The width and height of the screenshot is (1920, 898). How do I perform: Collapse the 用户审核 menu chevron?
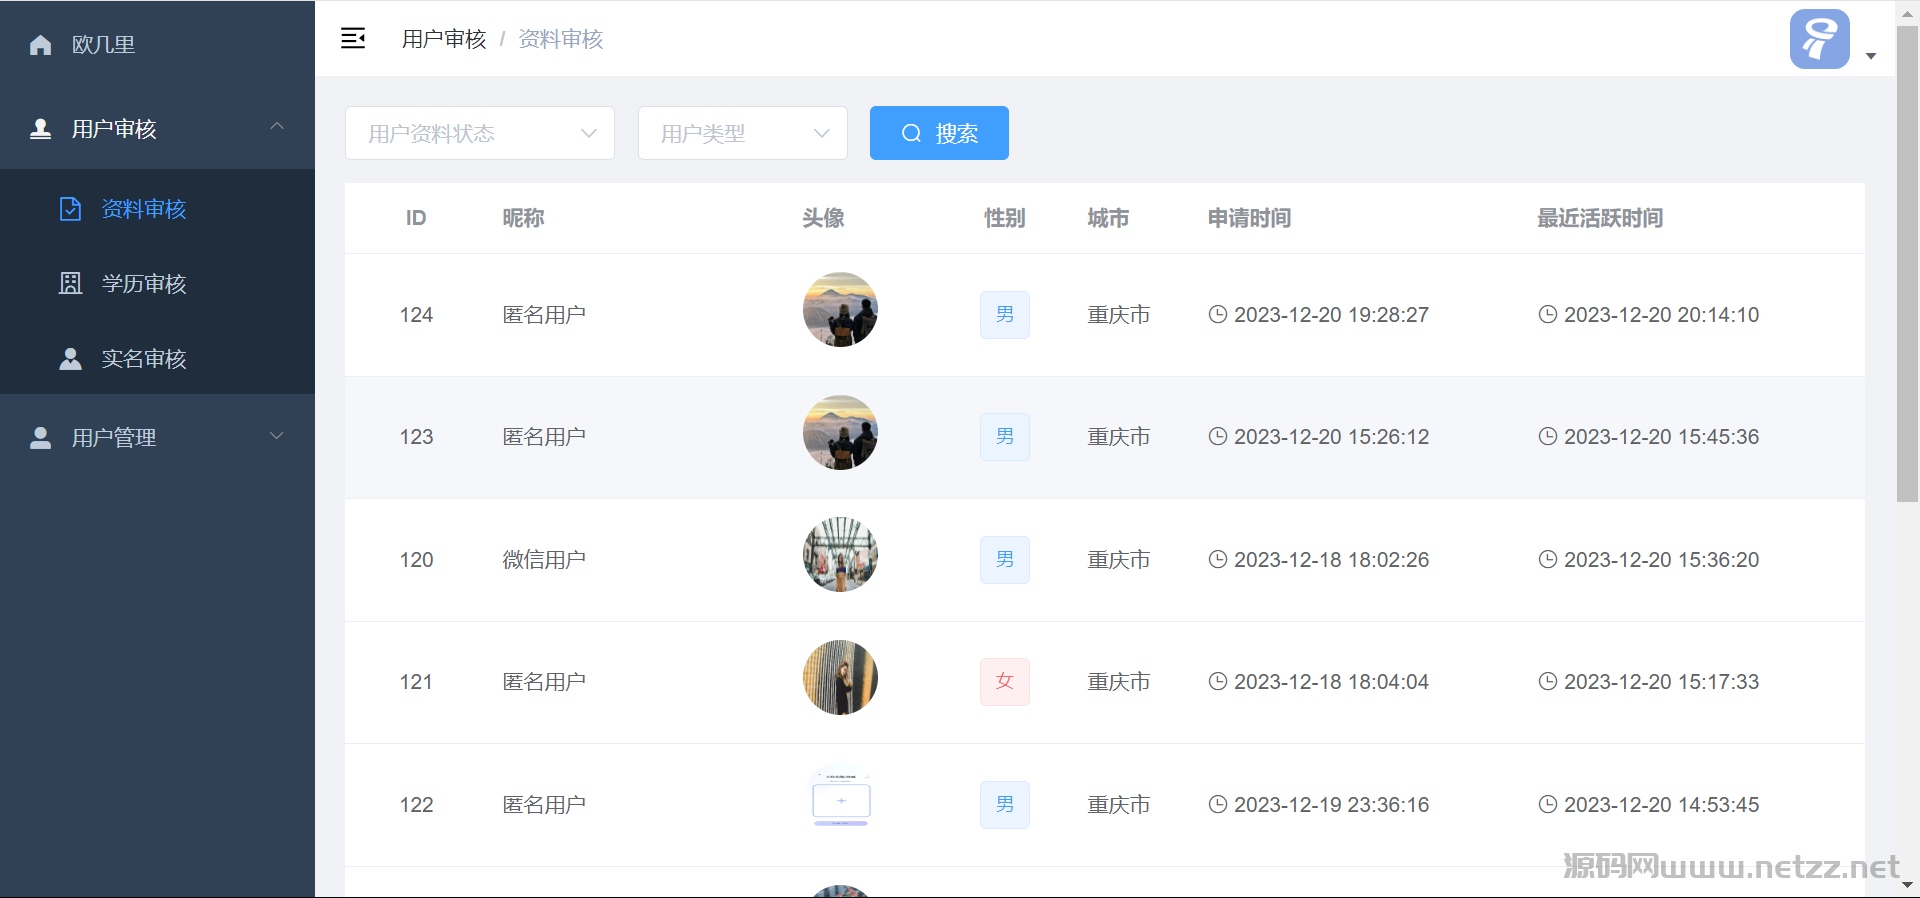point(277,127)
